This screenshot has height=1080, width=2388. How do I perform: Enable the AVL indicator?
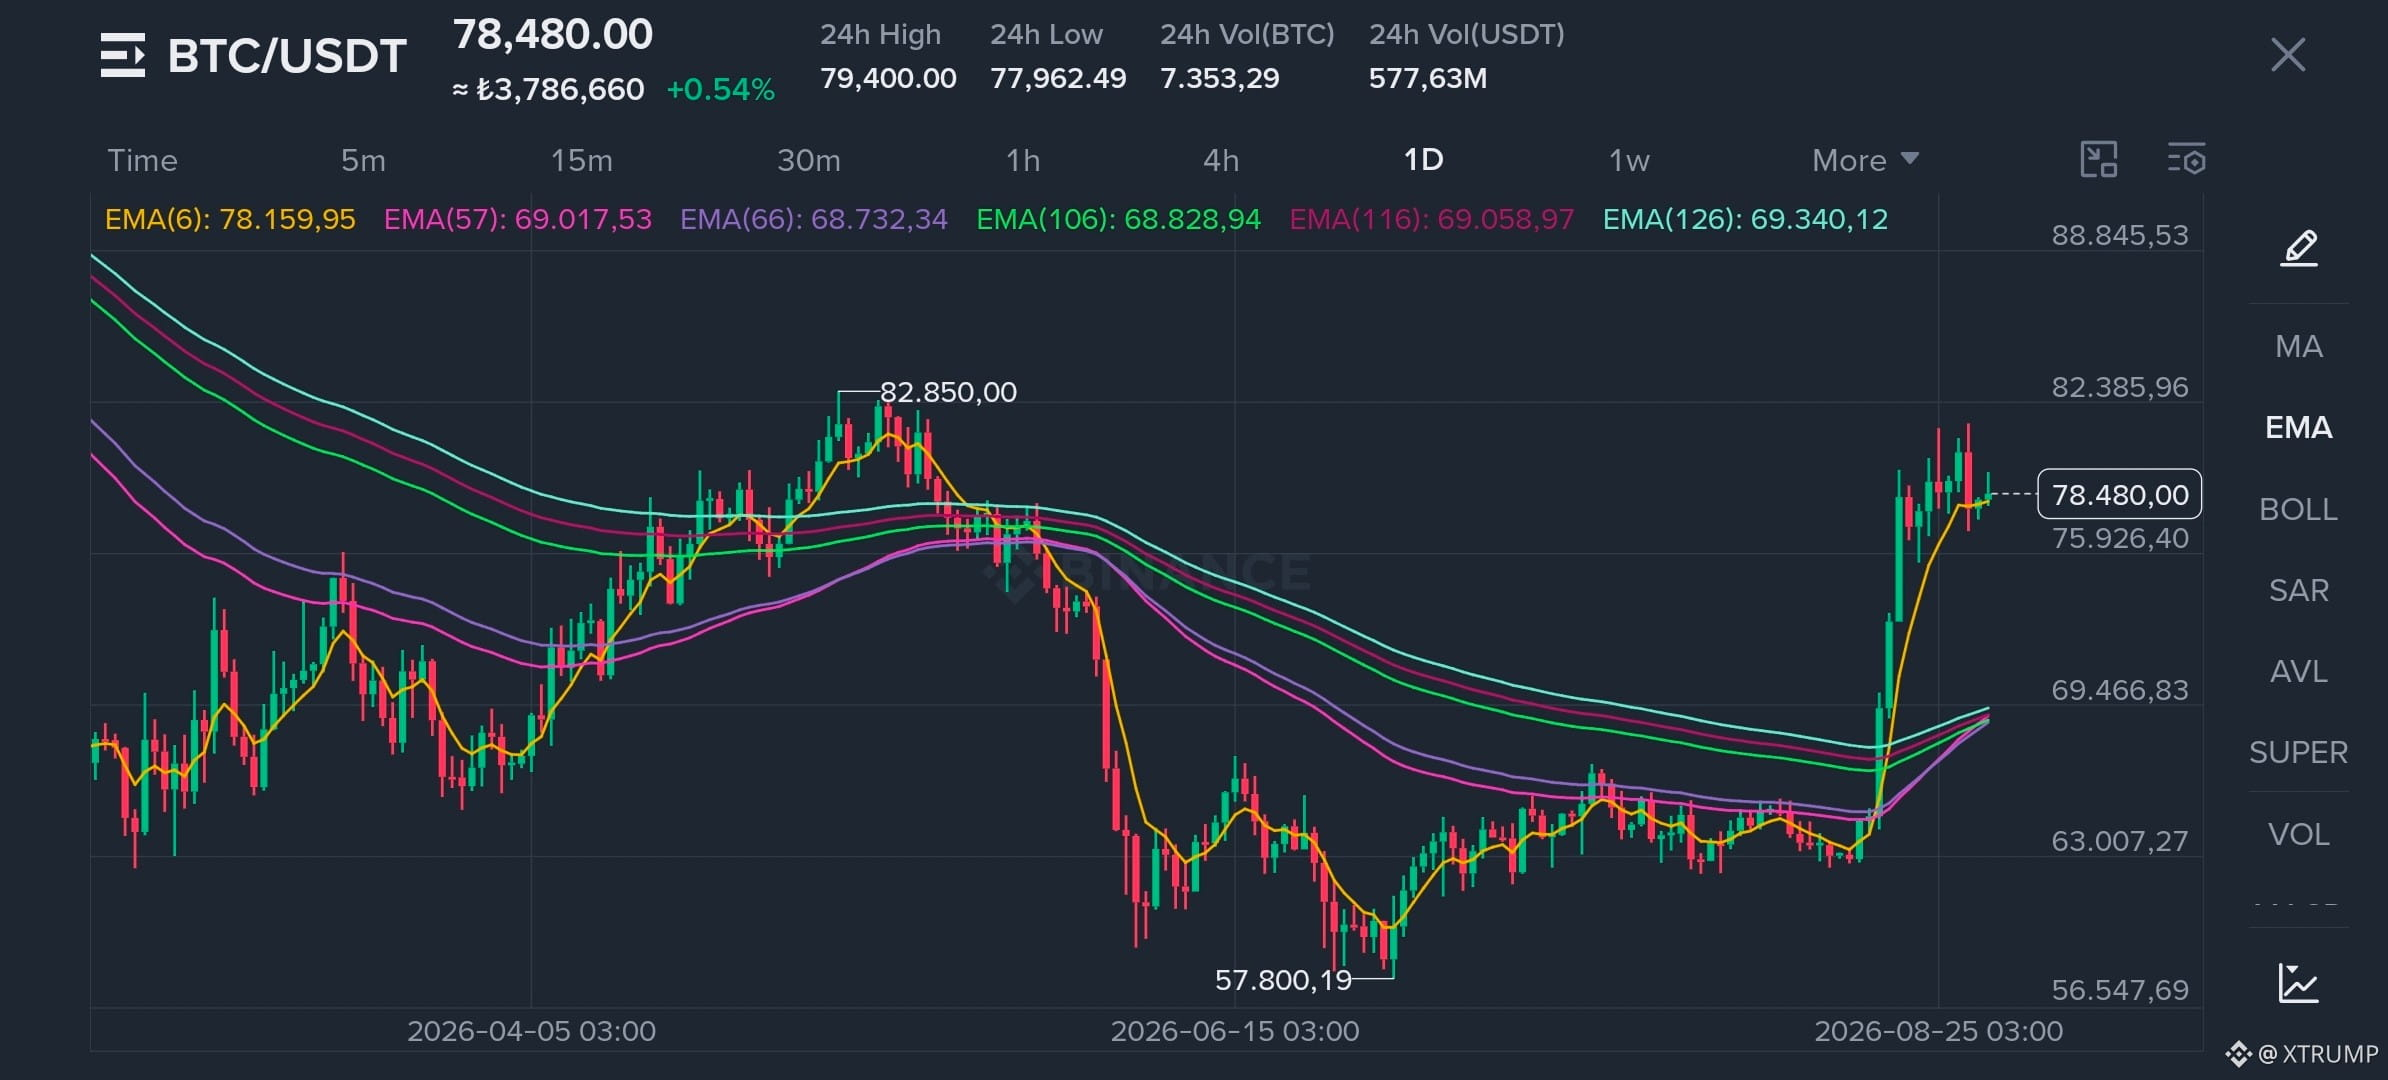(2299, 672)
